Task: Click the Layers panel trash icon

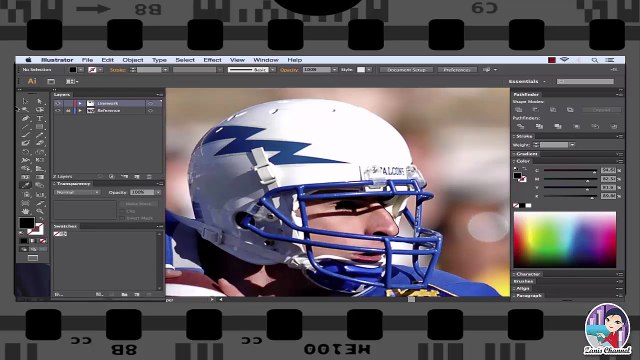Action: pyautogui.click(x=149, y=176)
